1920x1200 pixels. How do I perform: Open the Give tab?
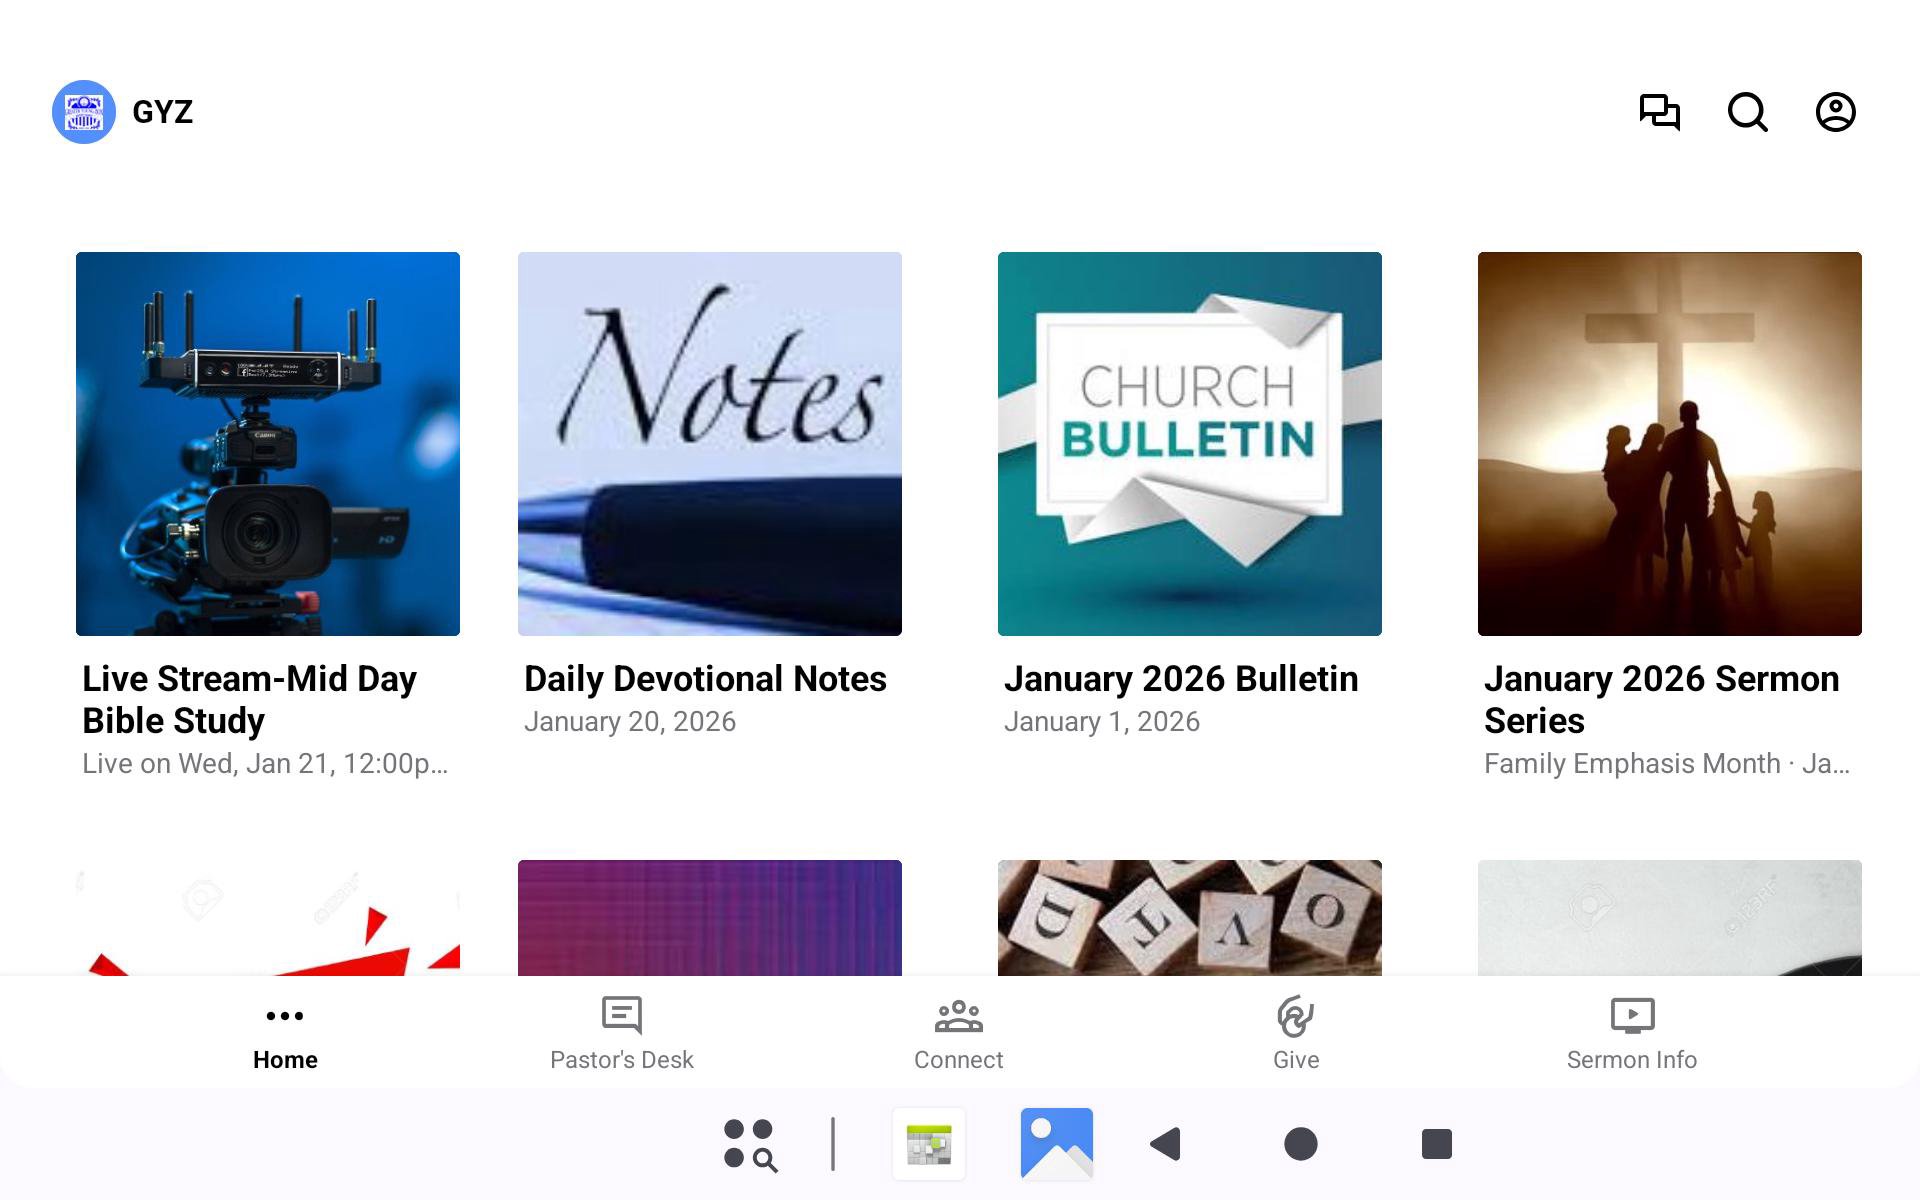pos(1295,1033)
